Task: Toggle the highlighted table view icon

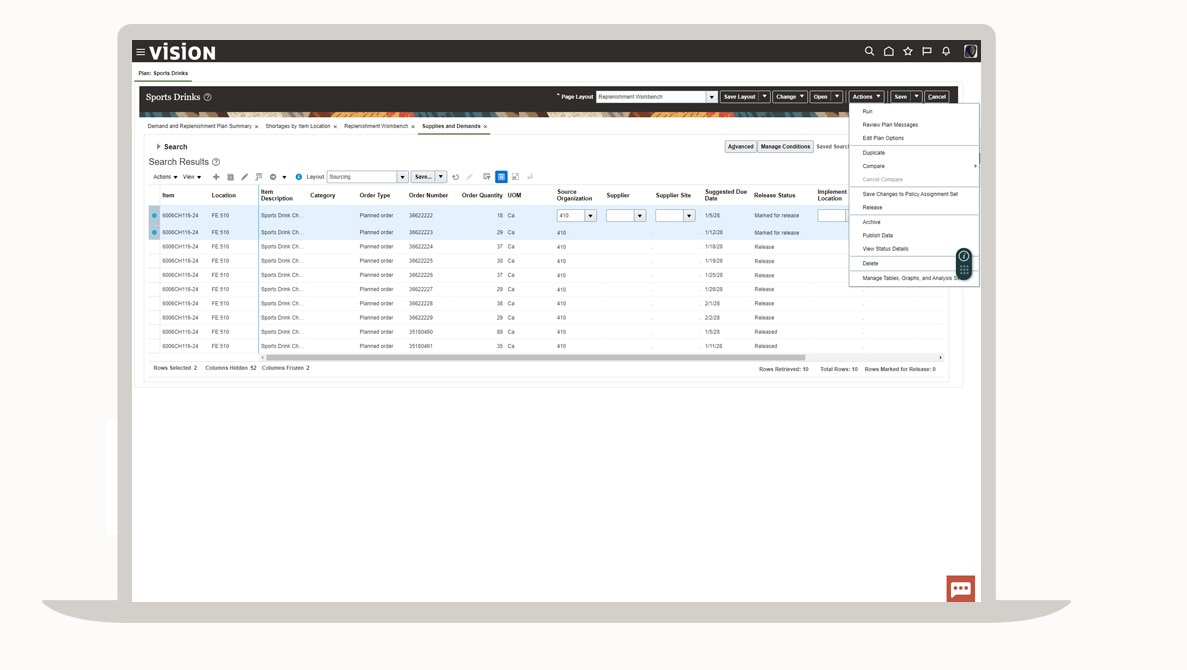Action: [x=500, y=175]
